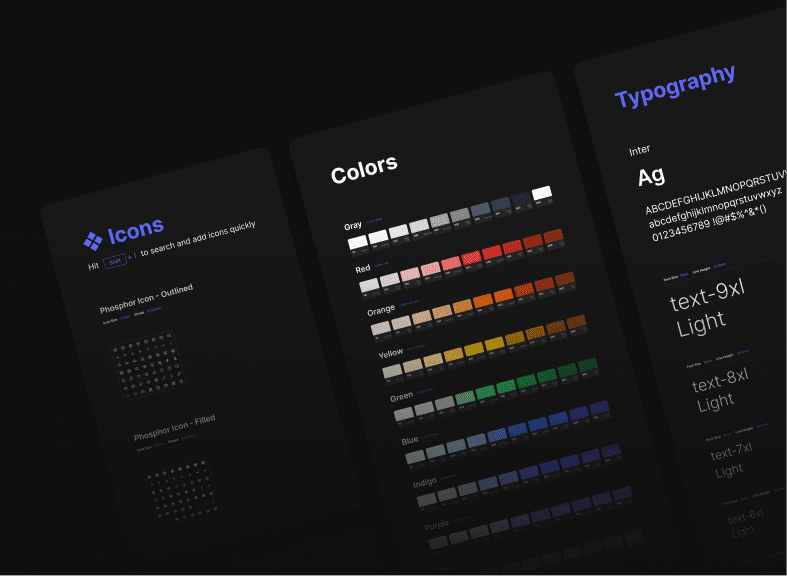Click the Purple row label

tap(437, 525)
